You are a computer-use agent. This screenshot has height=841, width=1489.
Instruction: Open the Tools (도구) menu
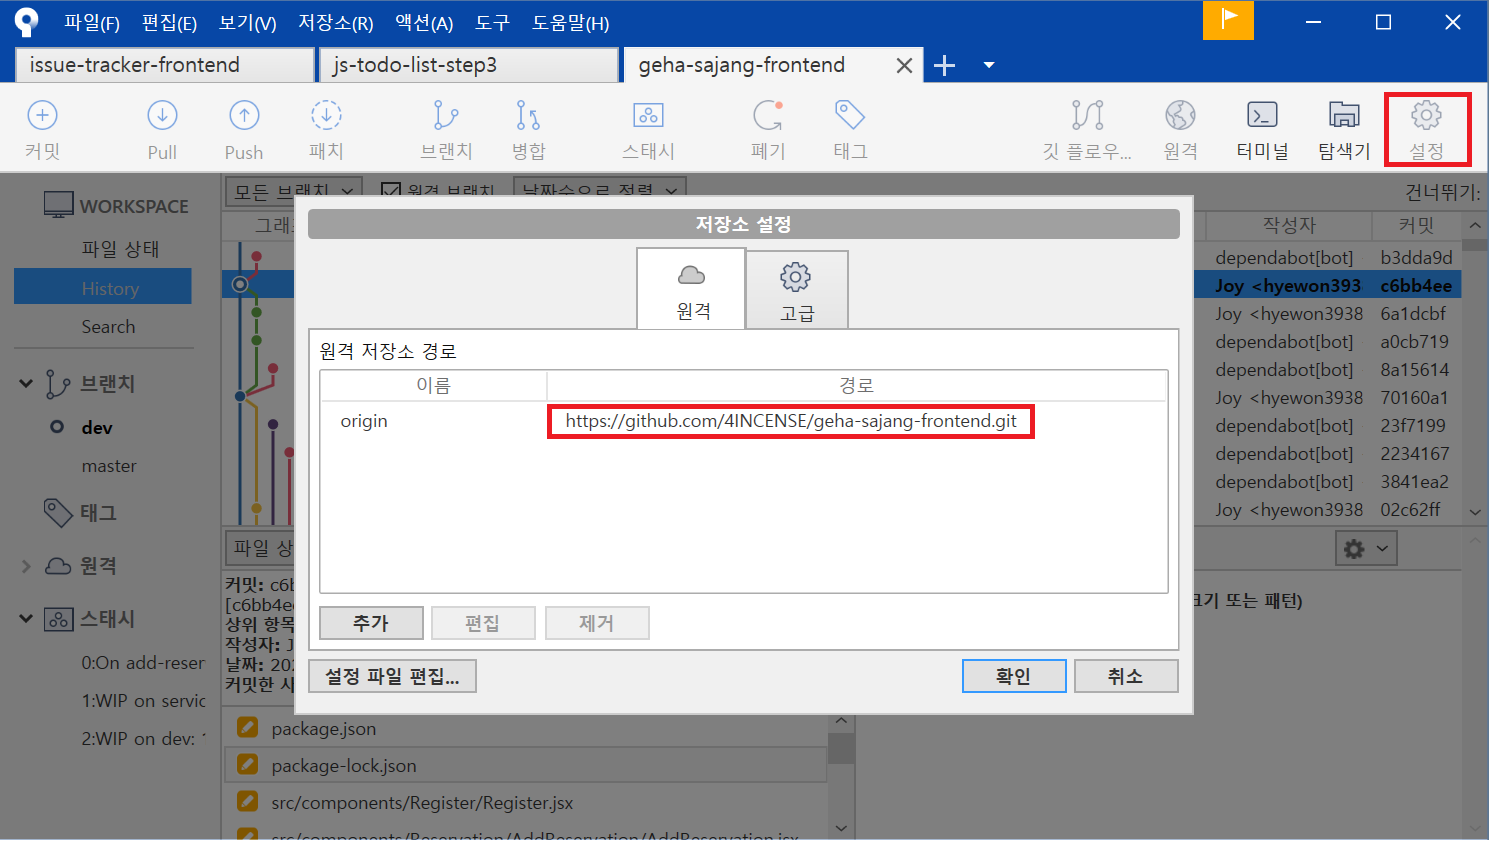[x=492, y=23]
